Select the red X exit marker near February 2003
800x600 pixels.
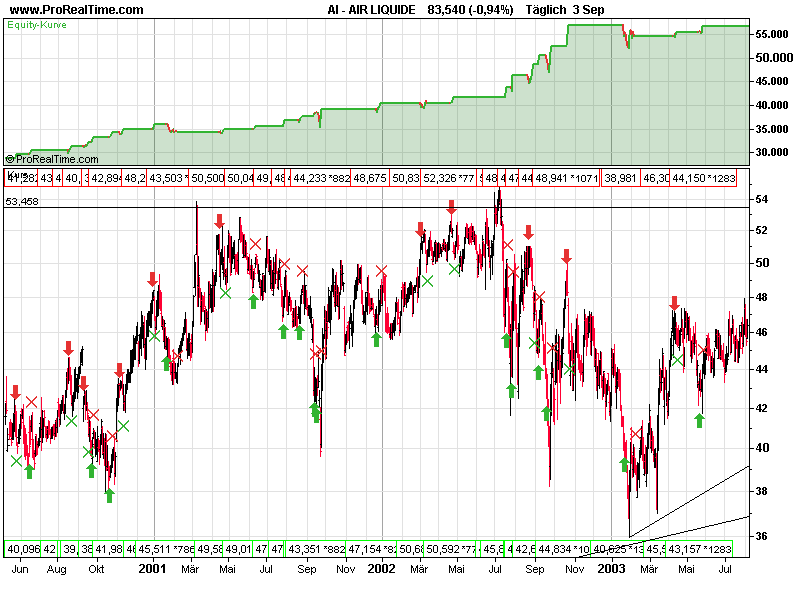click(636, 433)
